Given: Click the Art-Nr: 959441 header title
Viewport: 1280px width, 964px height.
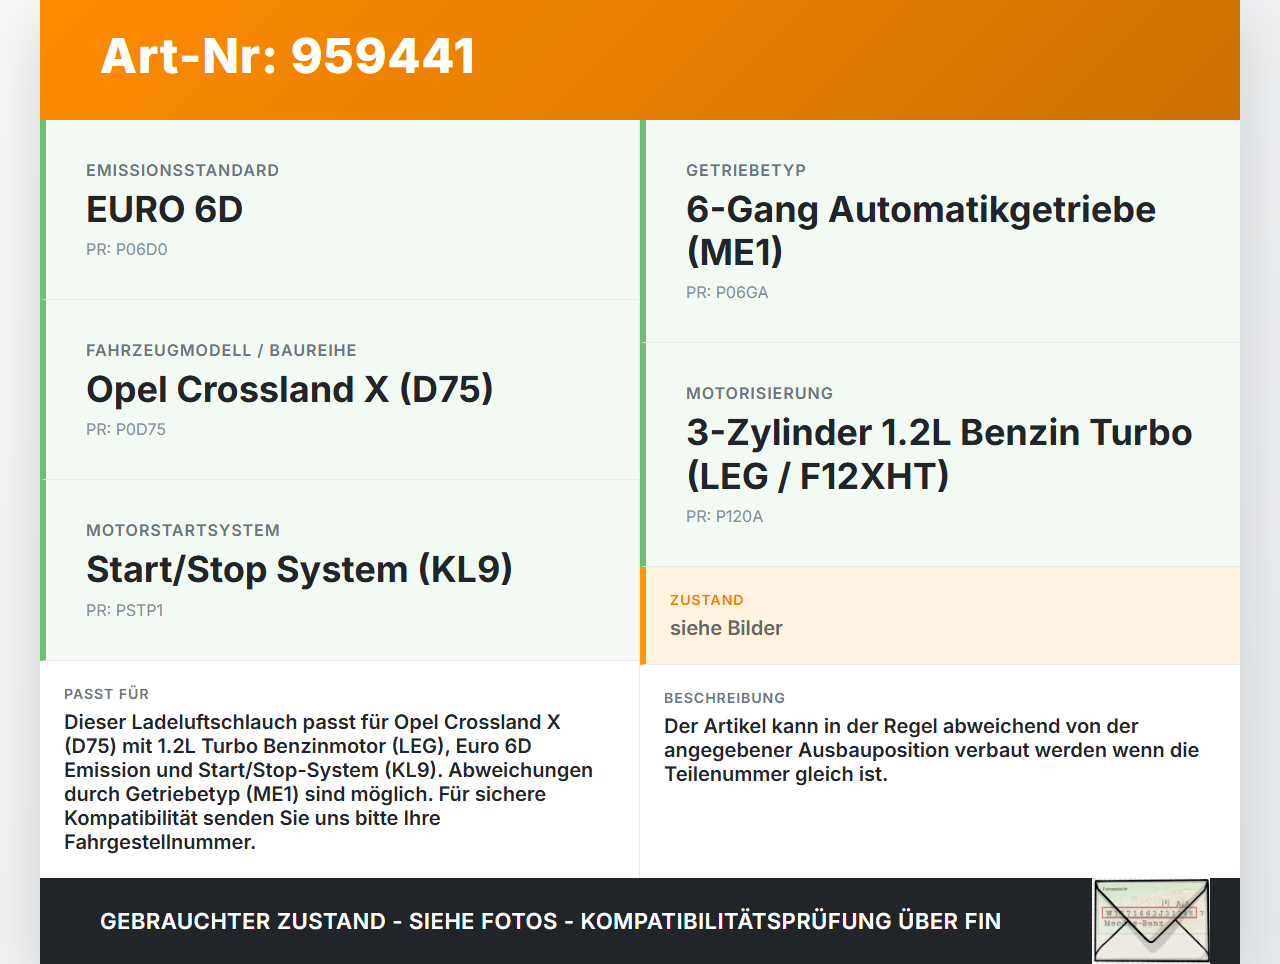Looking at the screenshot, I should 288,56.
